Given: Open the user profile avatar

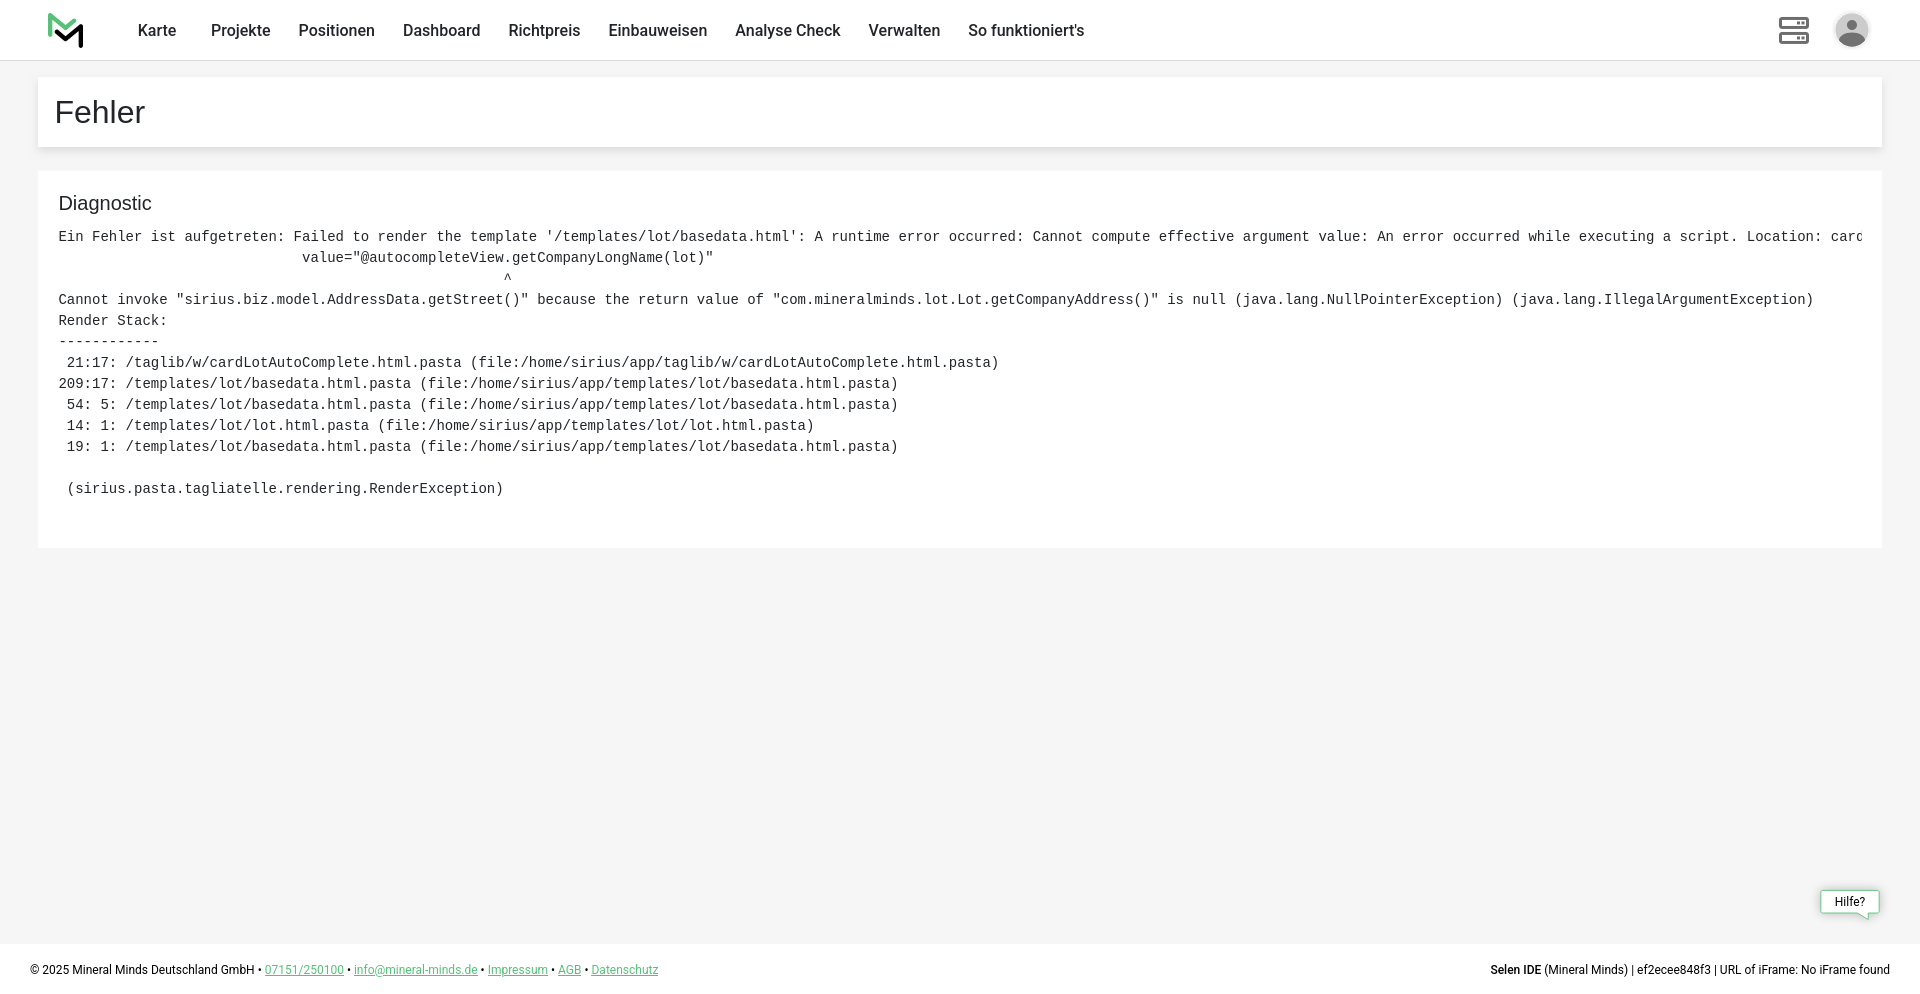Looking at the screenshot, I should click(1851, 30).
